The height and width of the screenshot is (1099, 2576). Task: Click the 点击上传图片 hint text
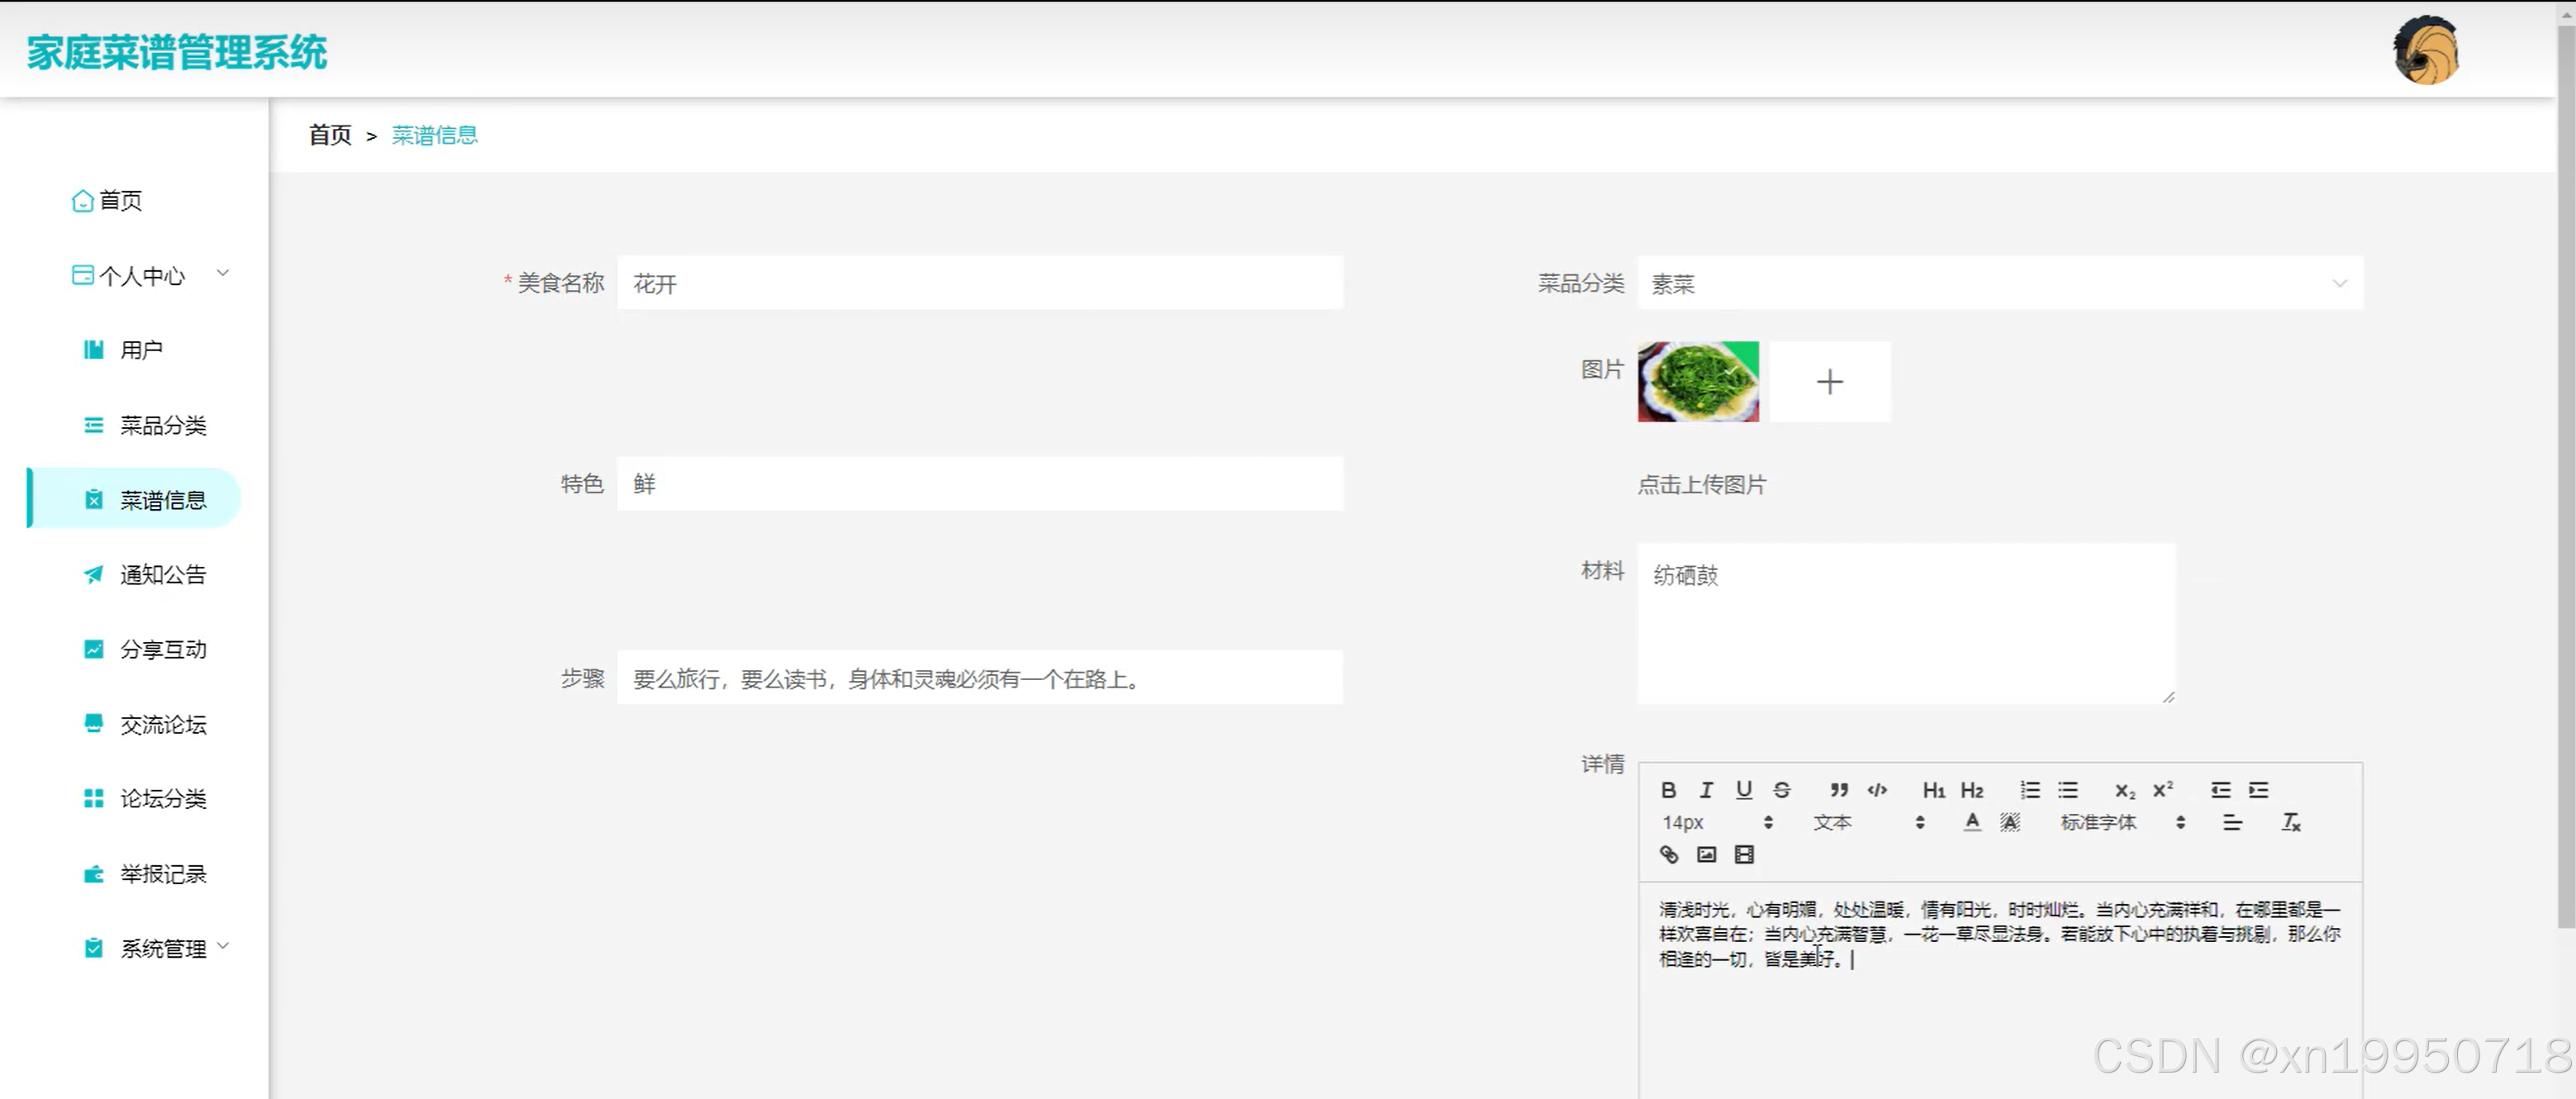pyautogui.click(x=1702, y=485)
